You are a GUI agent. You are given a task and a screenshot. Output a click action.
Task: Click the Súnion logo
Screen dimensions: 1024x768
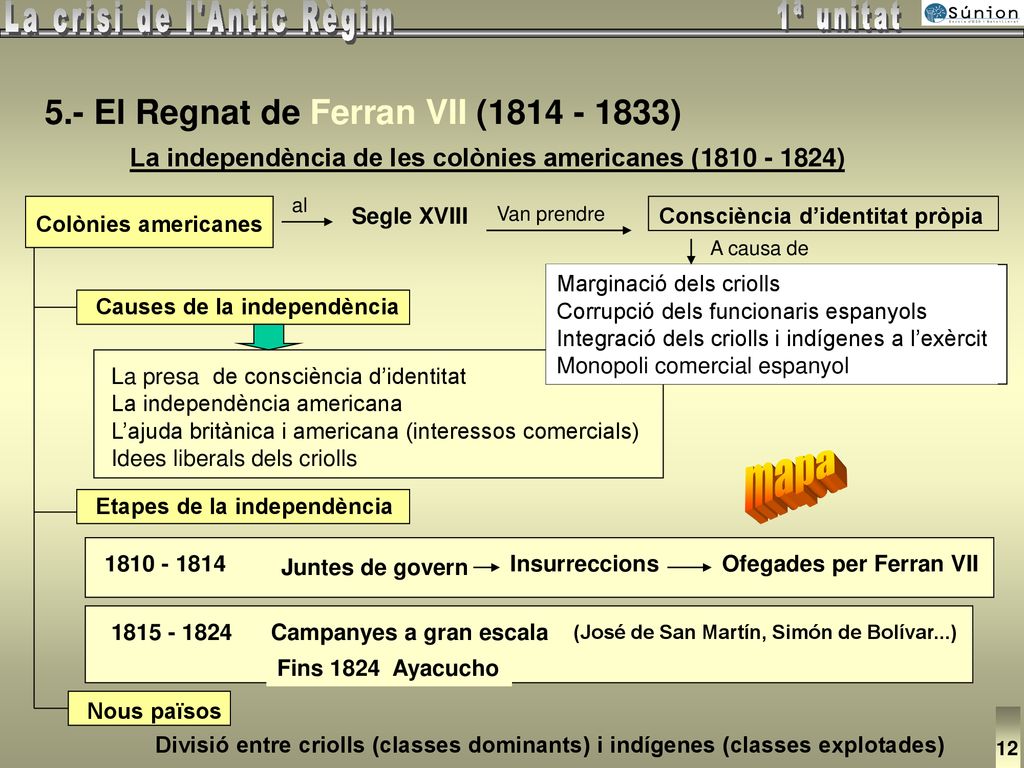[972, 13]
